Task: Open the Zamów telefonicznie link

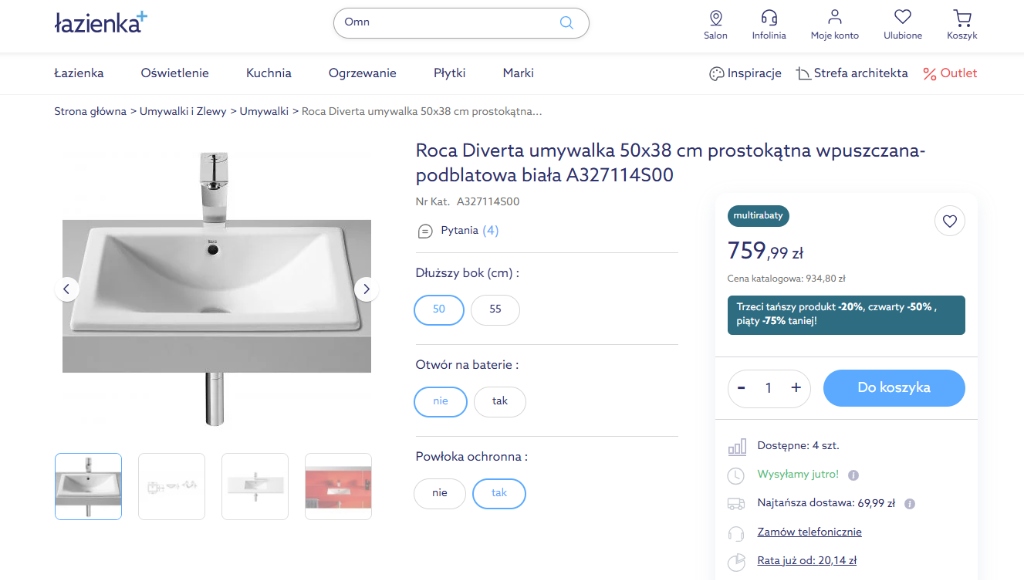Action: coord(809,532)
